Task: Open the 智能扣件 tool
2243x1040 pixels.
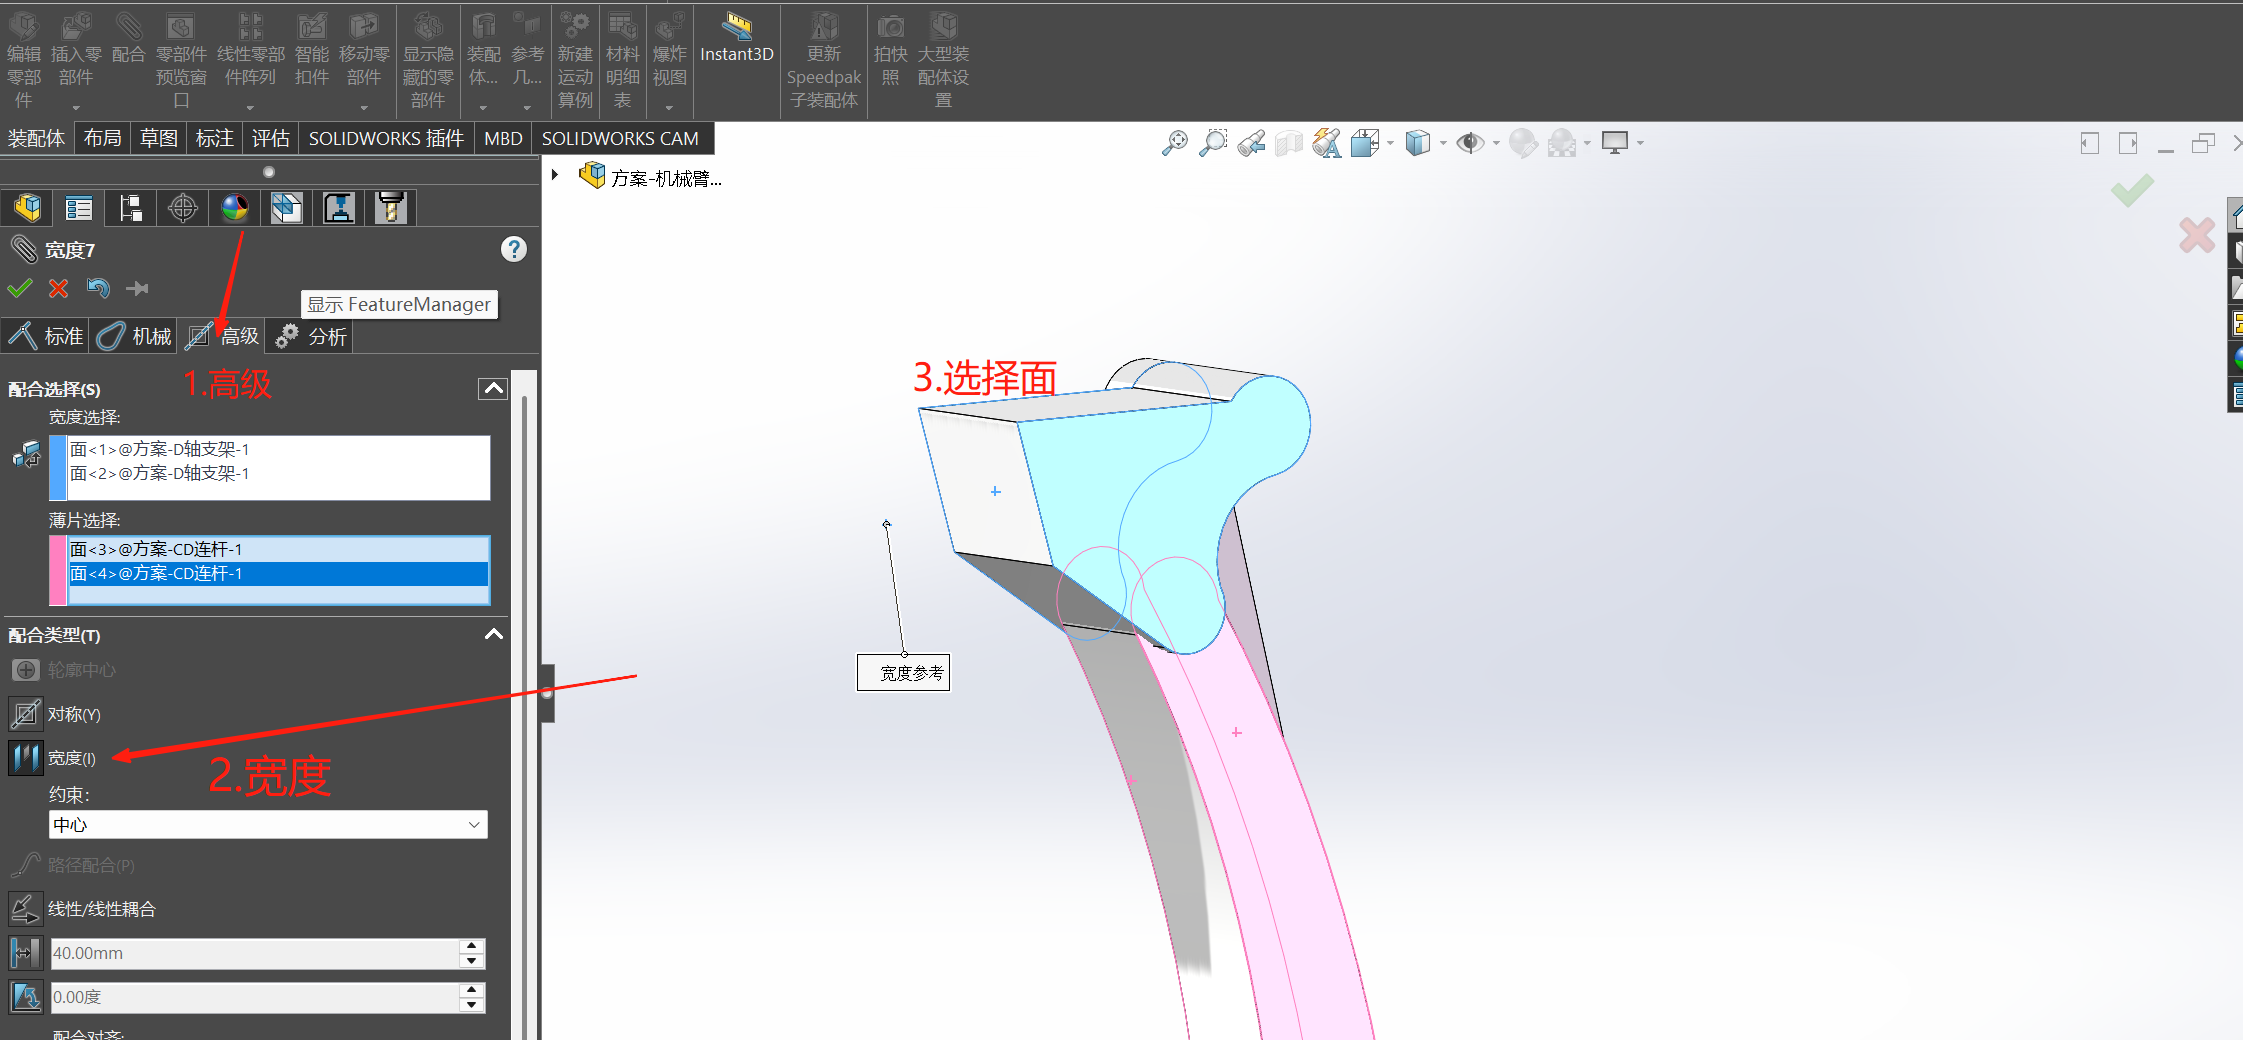Action: (x=312, y=50)
